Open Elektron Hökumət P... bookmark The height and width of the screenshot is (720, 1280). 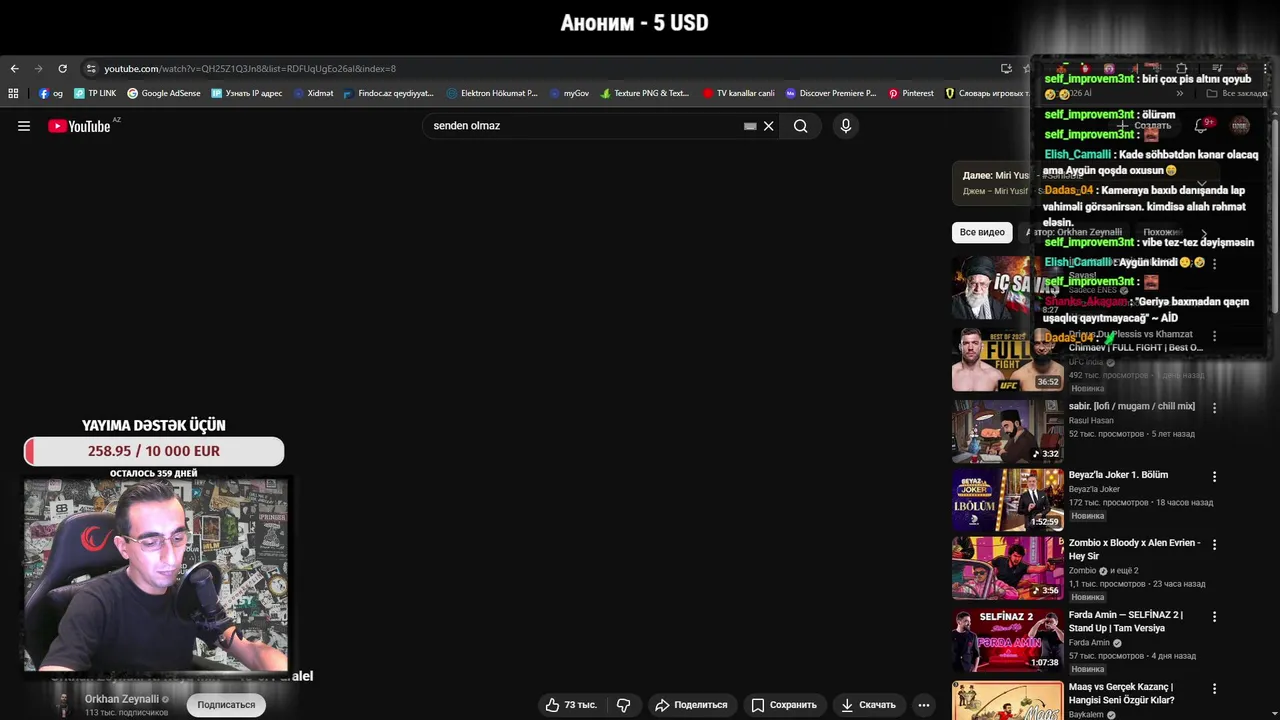[492, 93]
